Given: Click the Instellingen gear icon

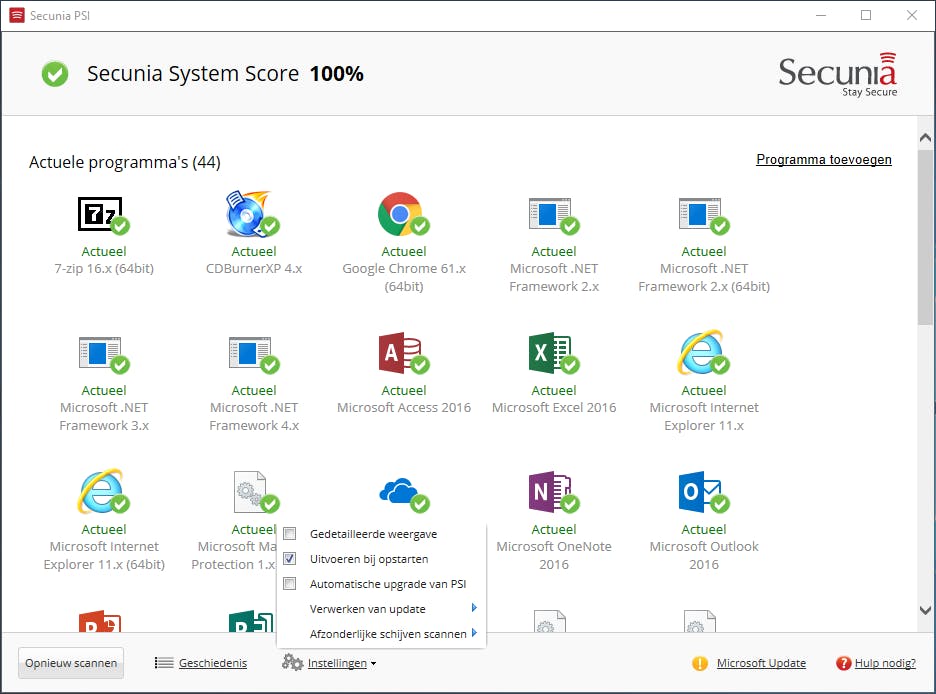Looking at the screenshot, I should pyautogui.click(x=292, y=662).
